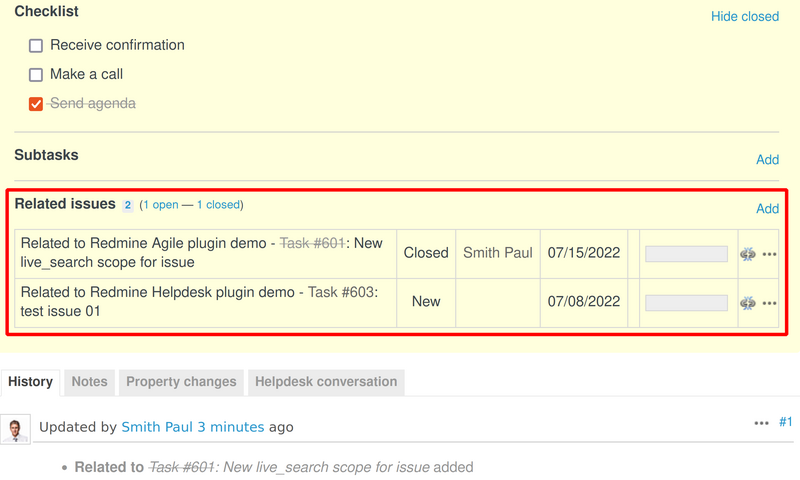Open Task #603 link in related issues
The width and height of the screenshot is (800, 480).
click(x=342, y=292)
